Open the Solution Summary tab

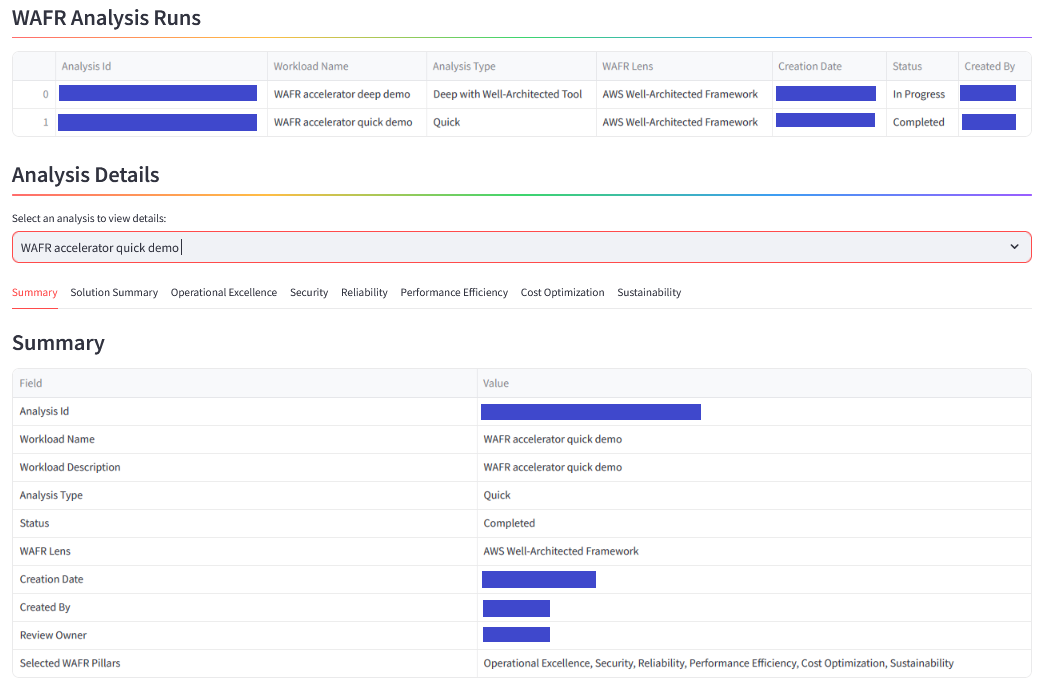click(114, 292)
